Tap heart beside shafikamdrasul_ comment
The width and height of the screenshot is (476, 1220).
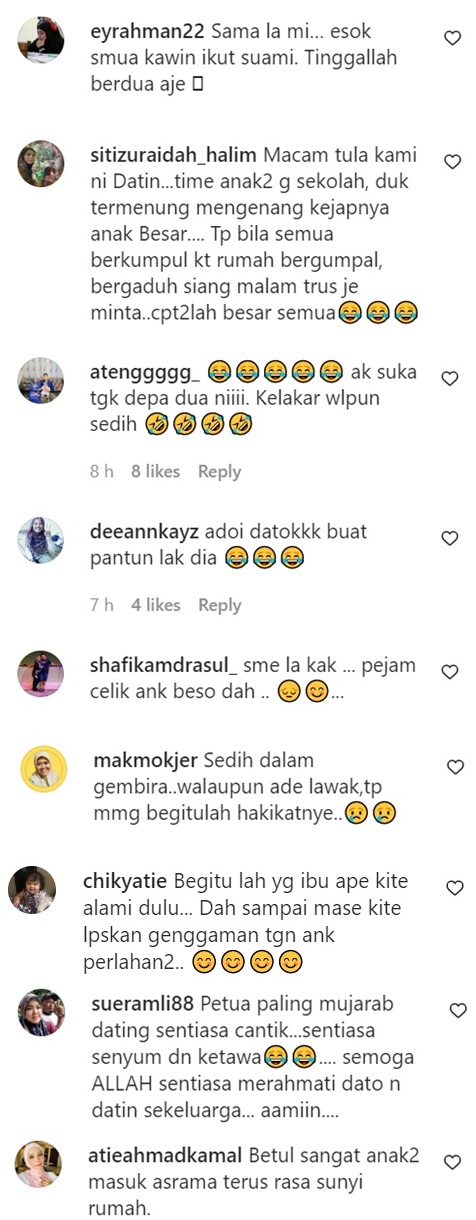(x=450, y=672)
